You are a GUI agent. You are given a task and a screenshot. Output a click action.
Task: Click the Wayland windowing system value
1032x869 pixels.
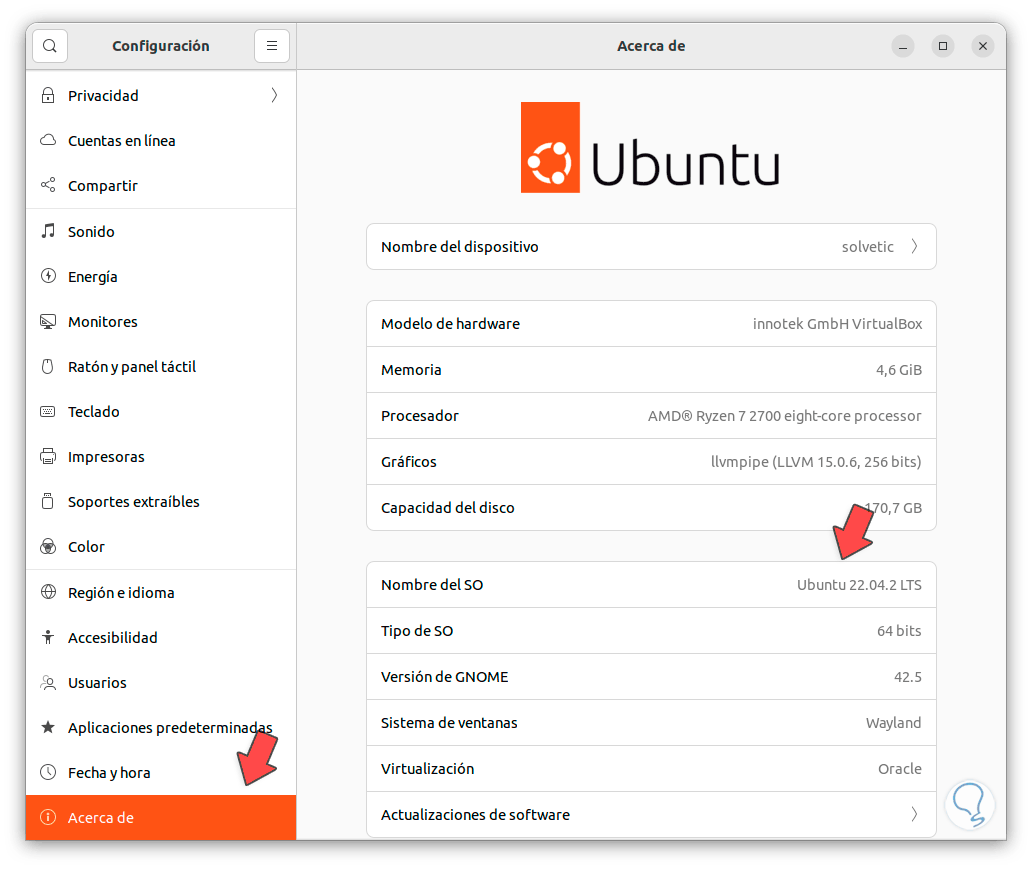click(x=893, y=723)
